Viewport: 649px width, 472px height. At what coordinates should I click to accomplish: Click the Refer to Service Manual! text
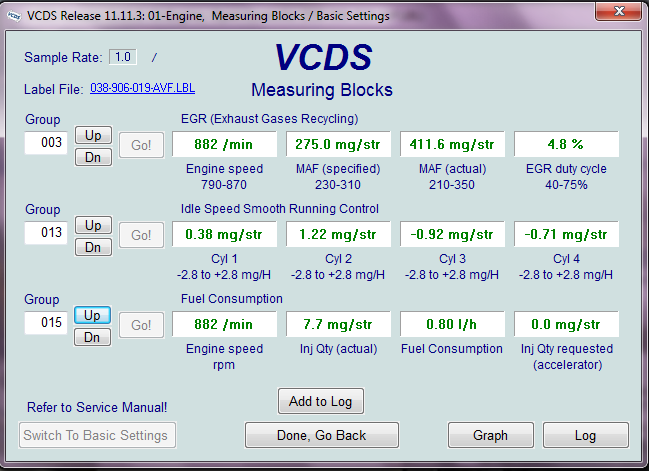(97, 407)
